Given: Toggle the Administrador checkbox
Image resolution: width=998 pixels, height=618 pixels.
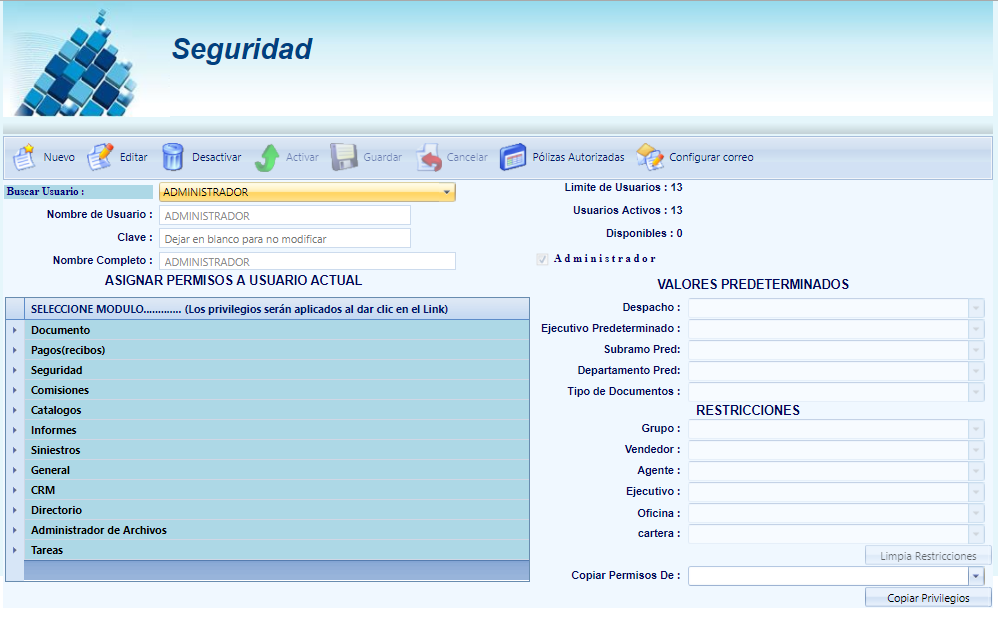Looking at the screenshot, I should (x=542, y=259).
